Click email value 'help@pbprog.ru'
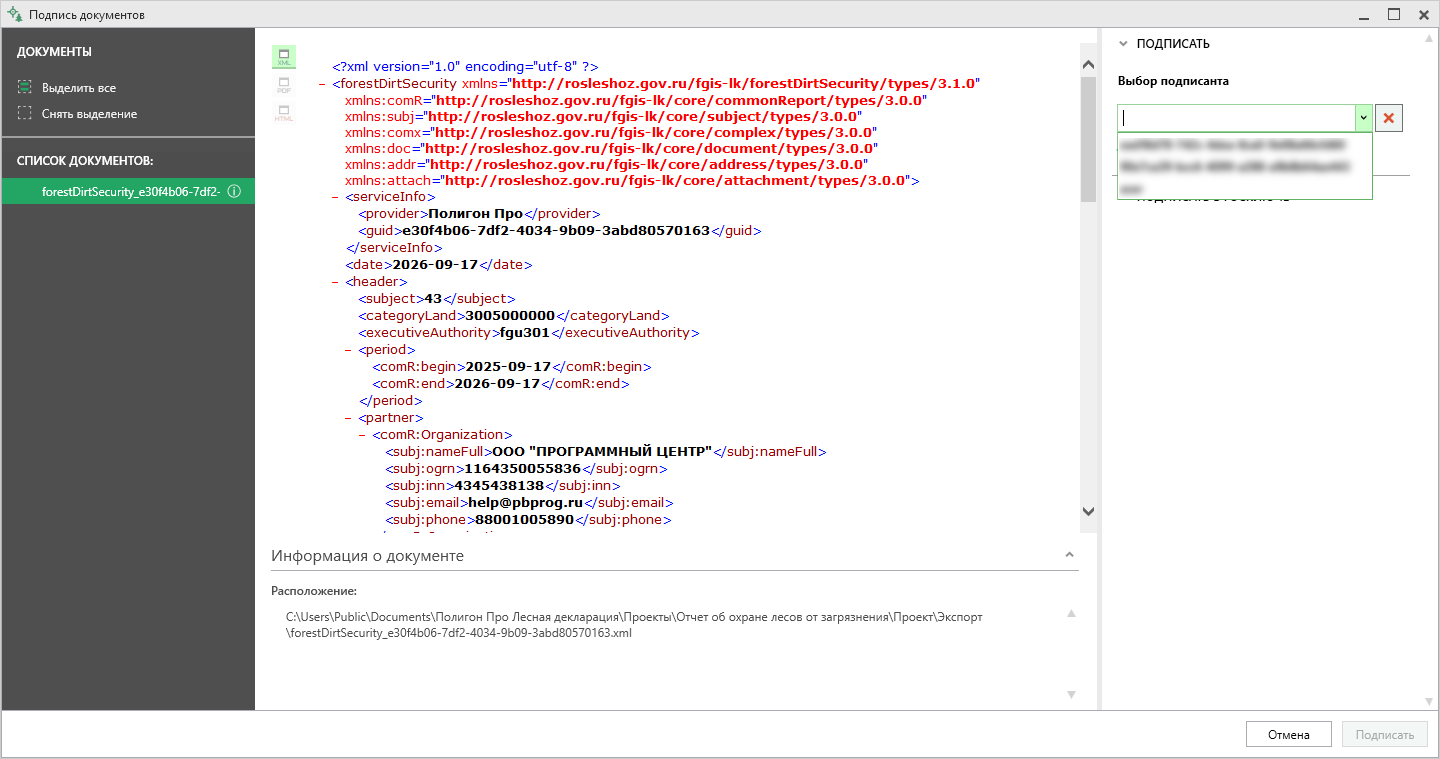This screenshot has height=759, width=1440. [526, 503]
